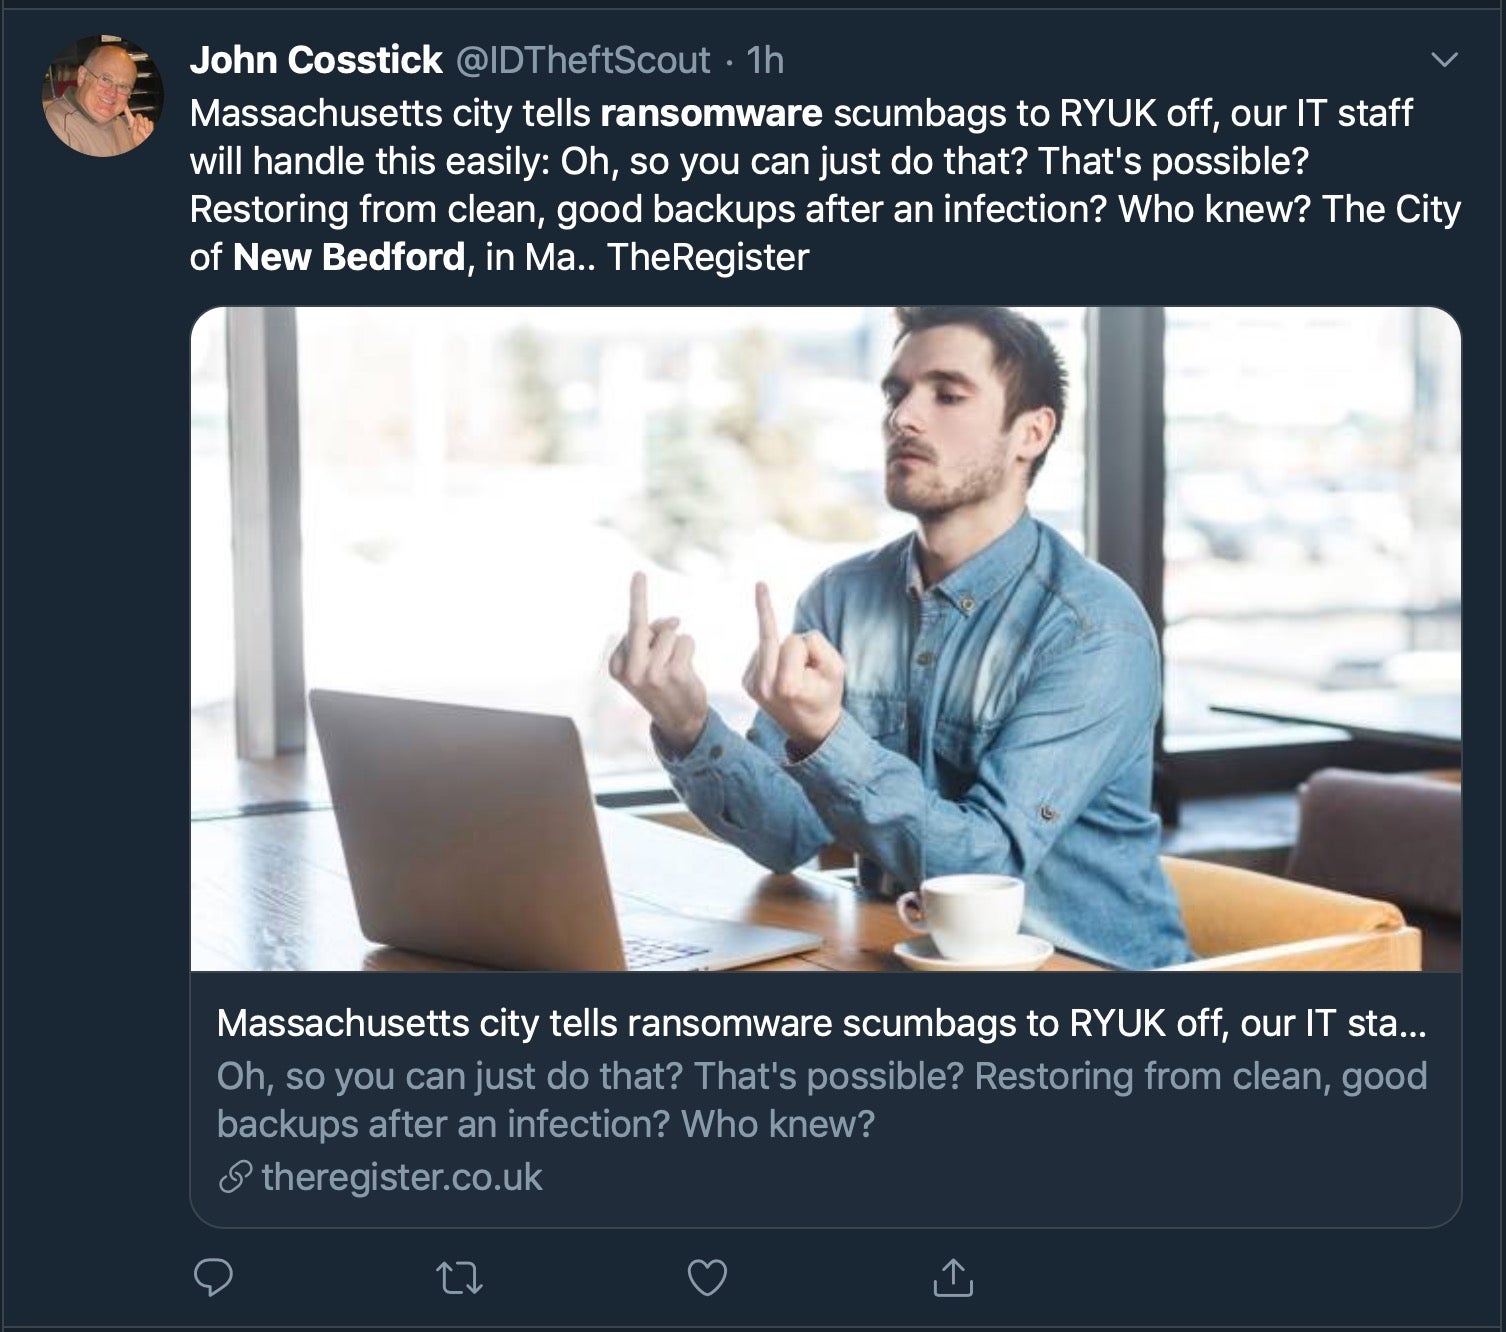Follow the theregister.co.uk domain link
Viewport: 1506px width, 1332px height.
[402, 1177]
